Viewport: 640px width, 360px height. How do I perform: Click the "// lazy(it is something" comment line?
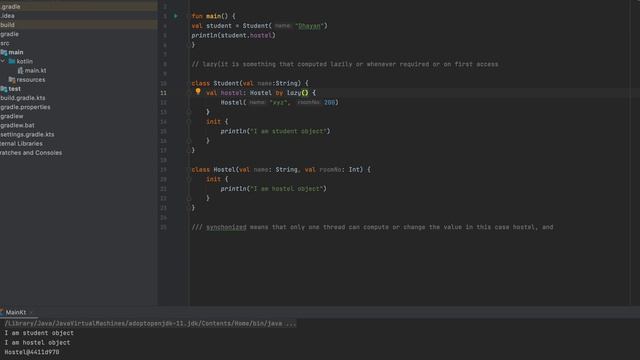[345, 64]
